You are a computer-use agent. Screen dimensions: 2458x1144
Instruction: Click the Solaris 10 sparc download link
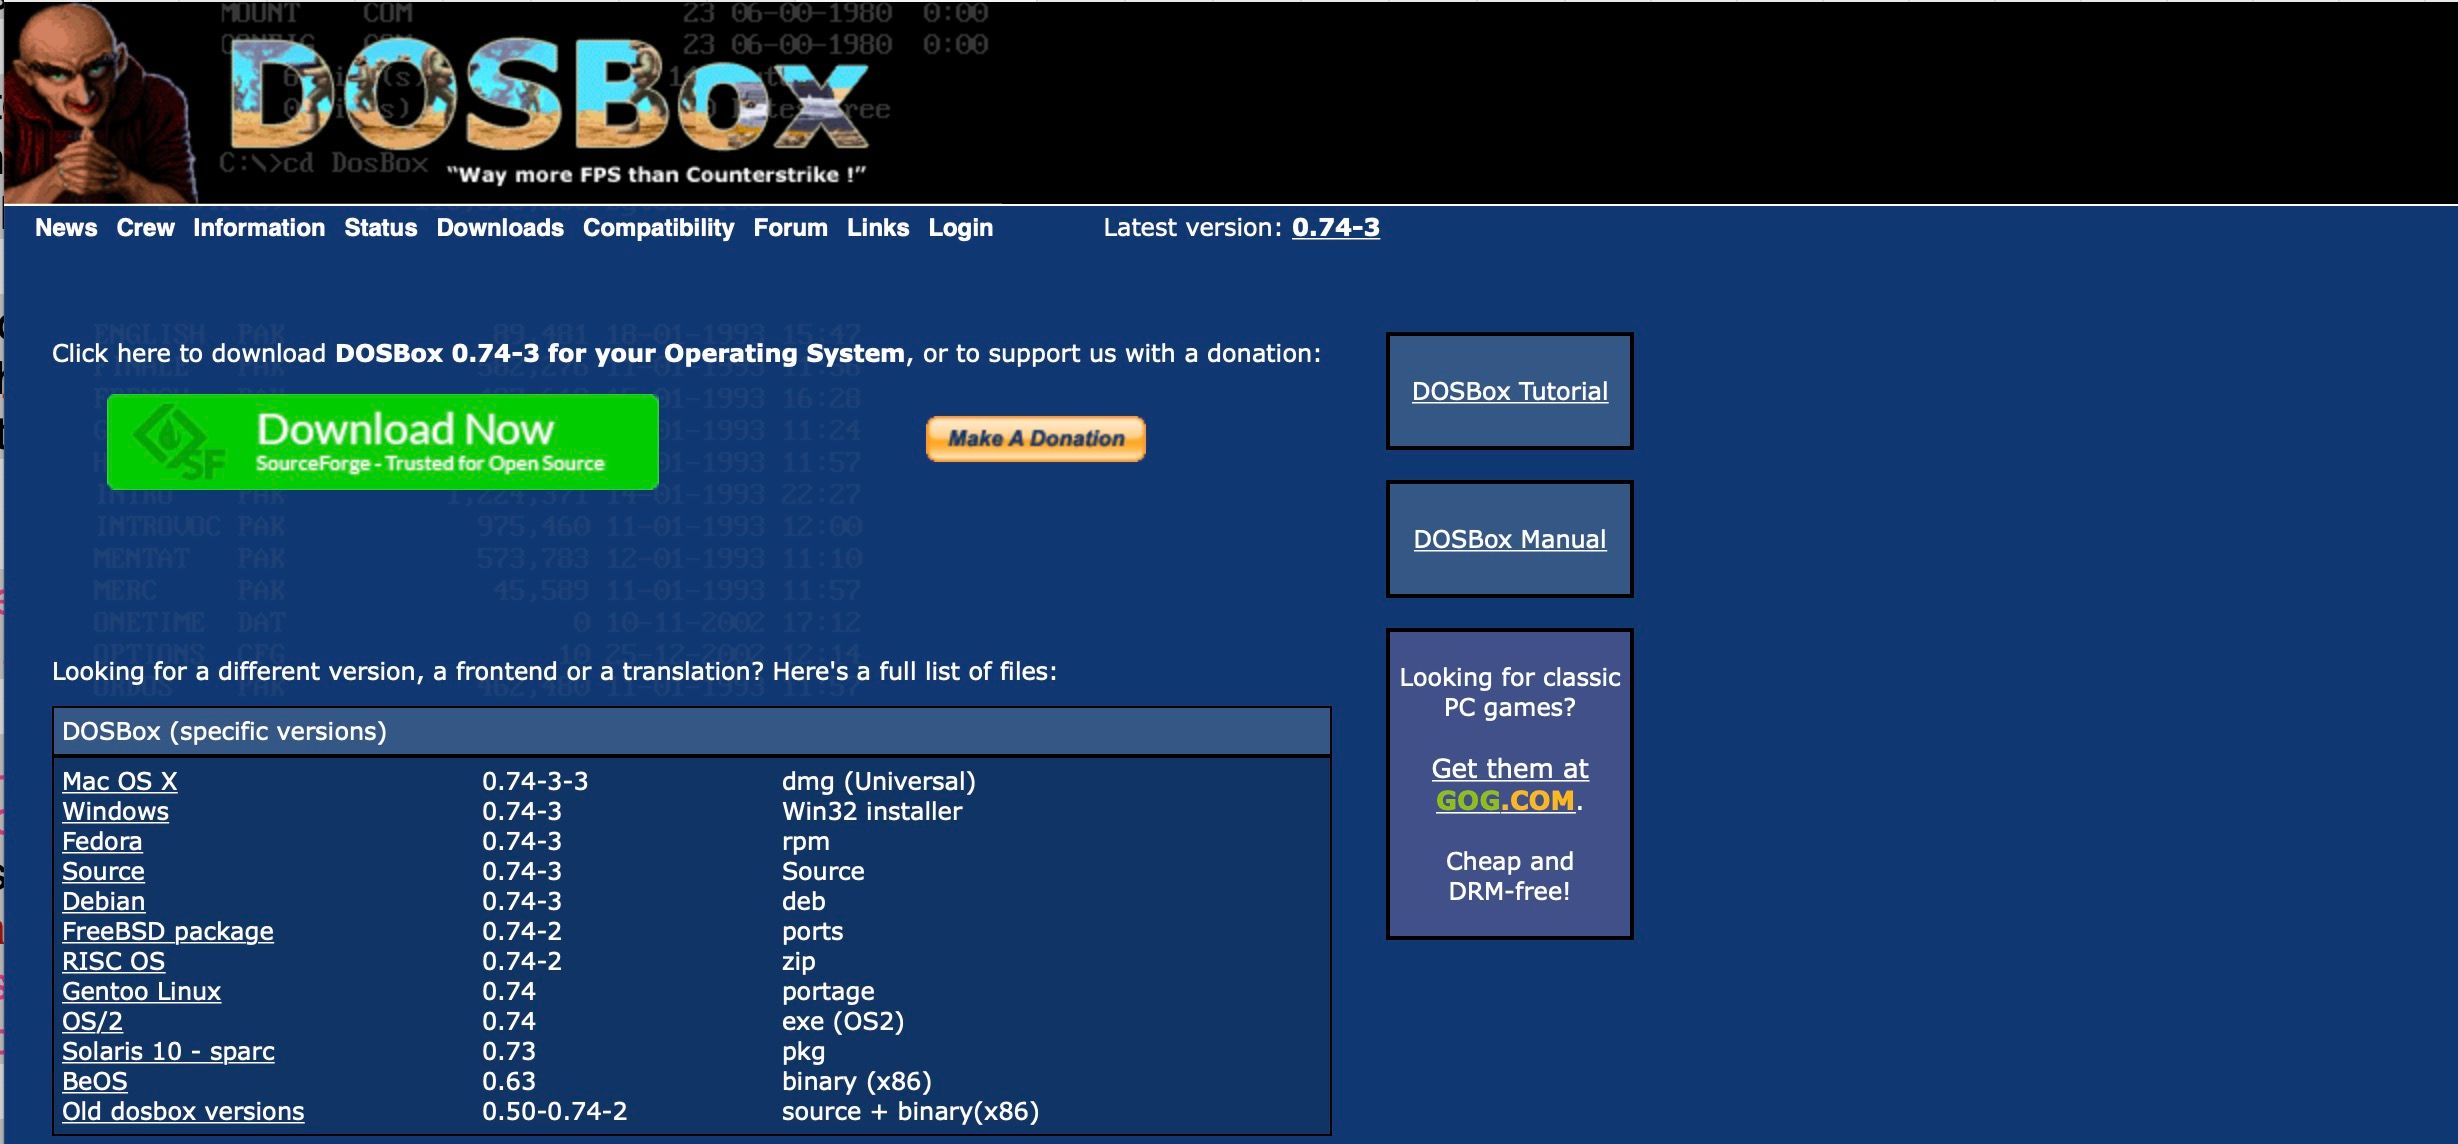point(168,1050)
